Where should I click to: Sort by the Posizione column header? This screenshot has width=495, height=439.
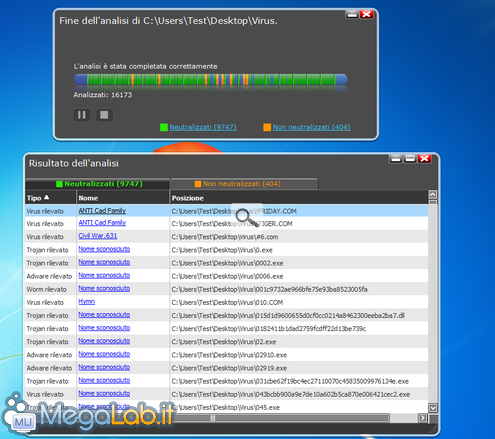point(299,198)
